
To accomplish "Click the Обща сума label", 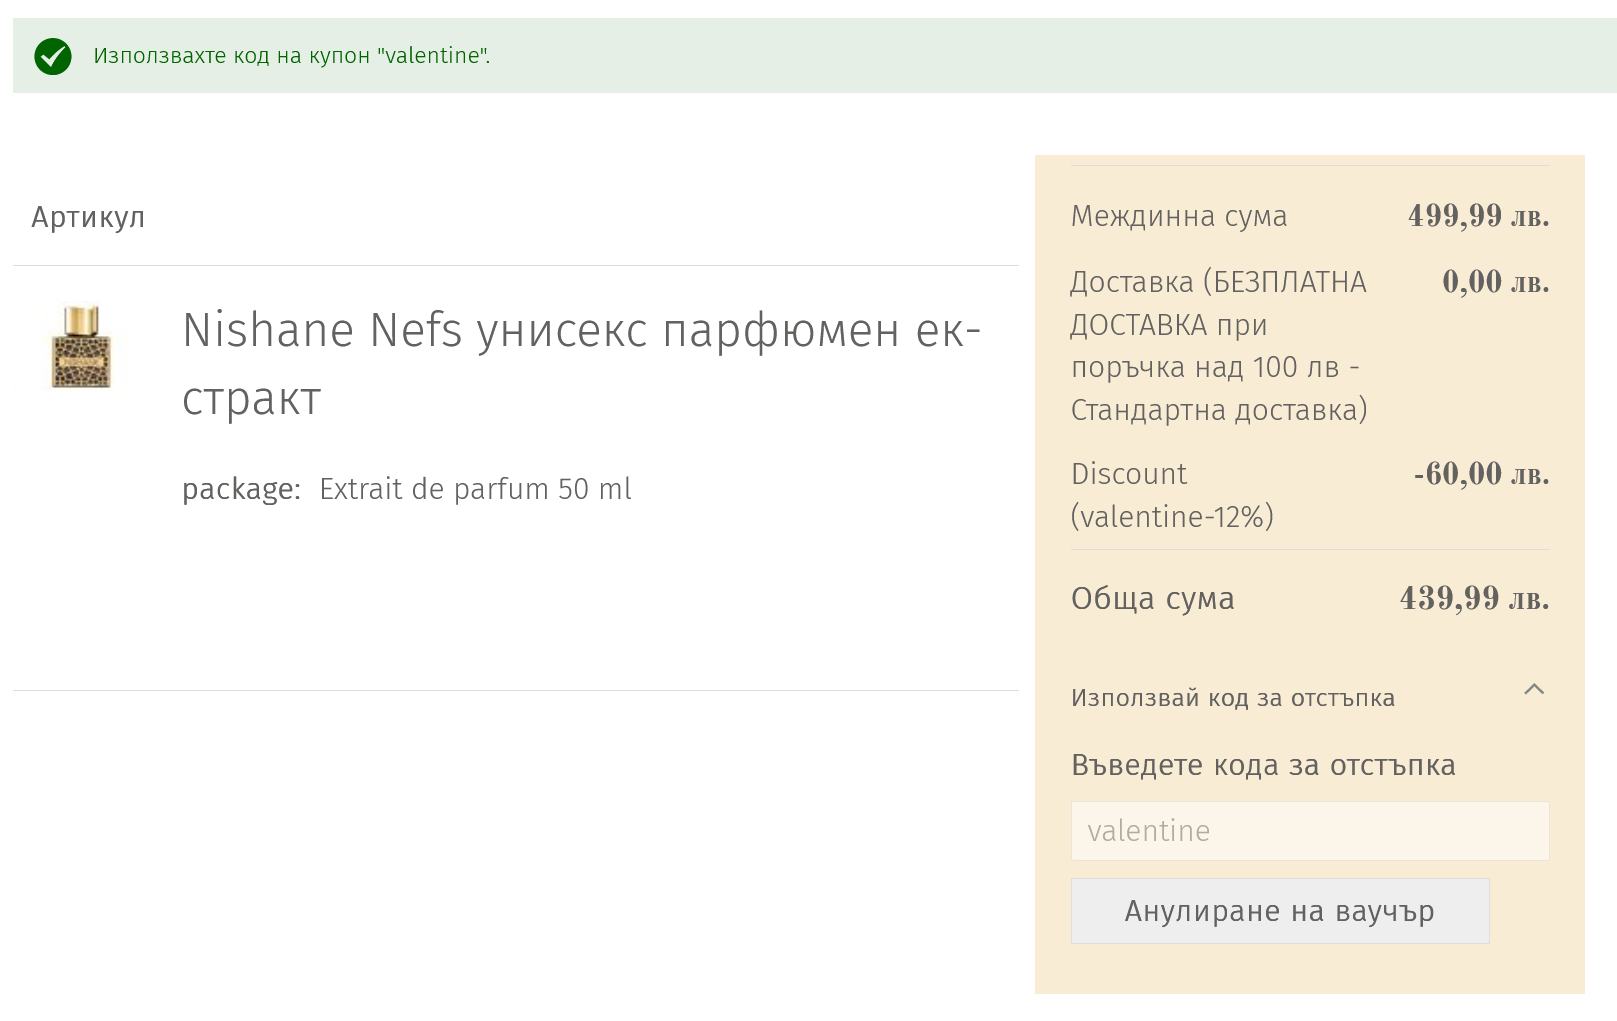I will [1152, 598].
